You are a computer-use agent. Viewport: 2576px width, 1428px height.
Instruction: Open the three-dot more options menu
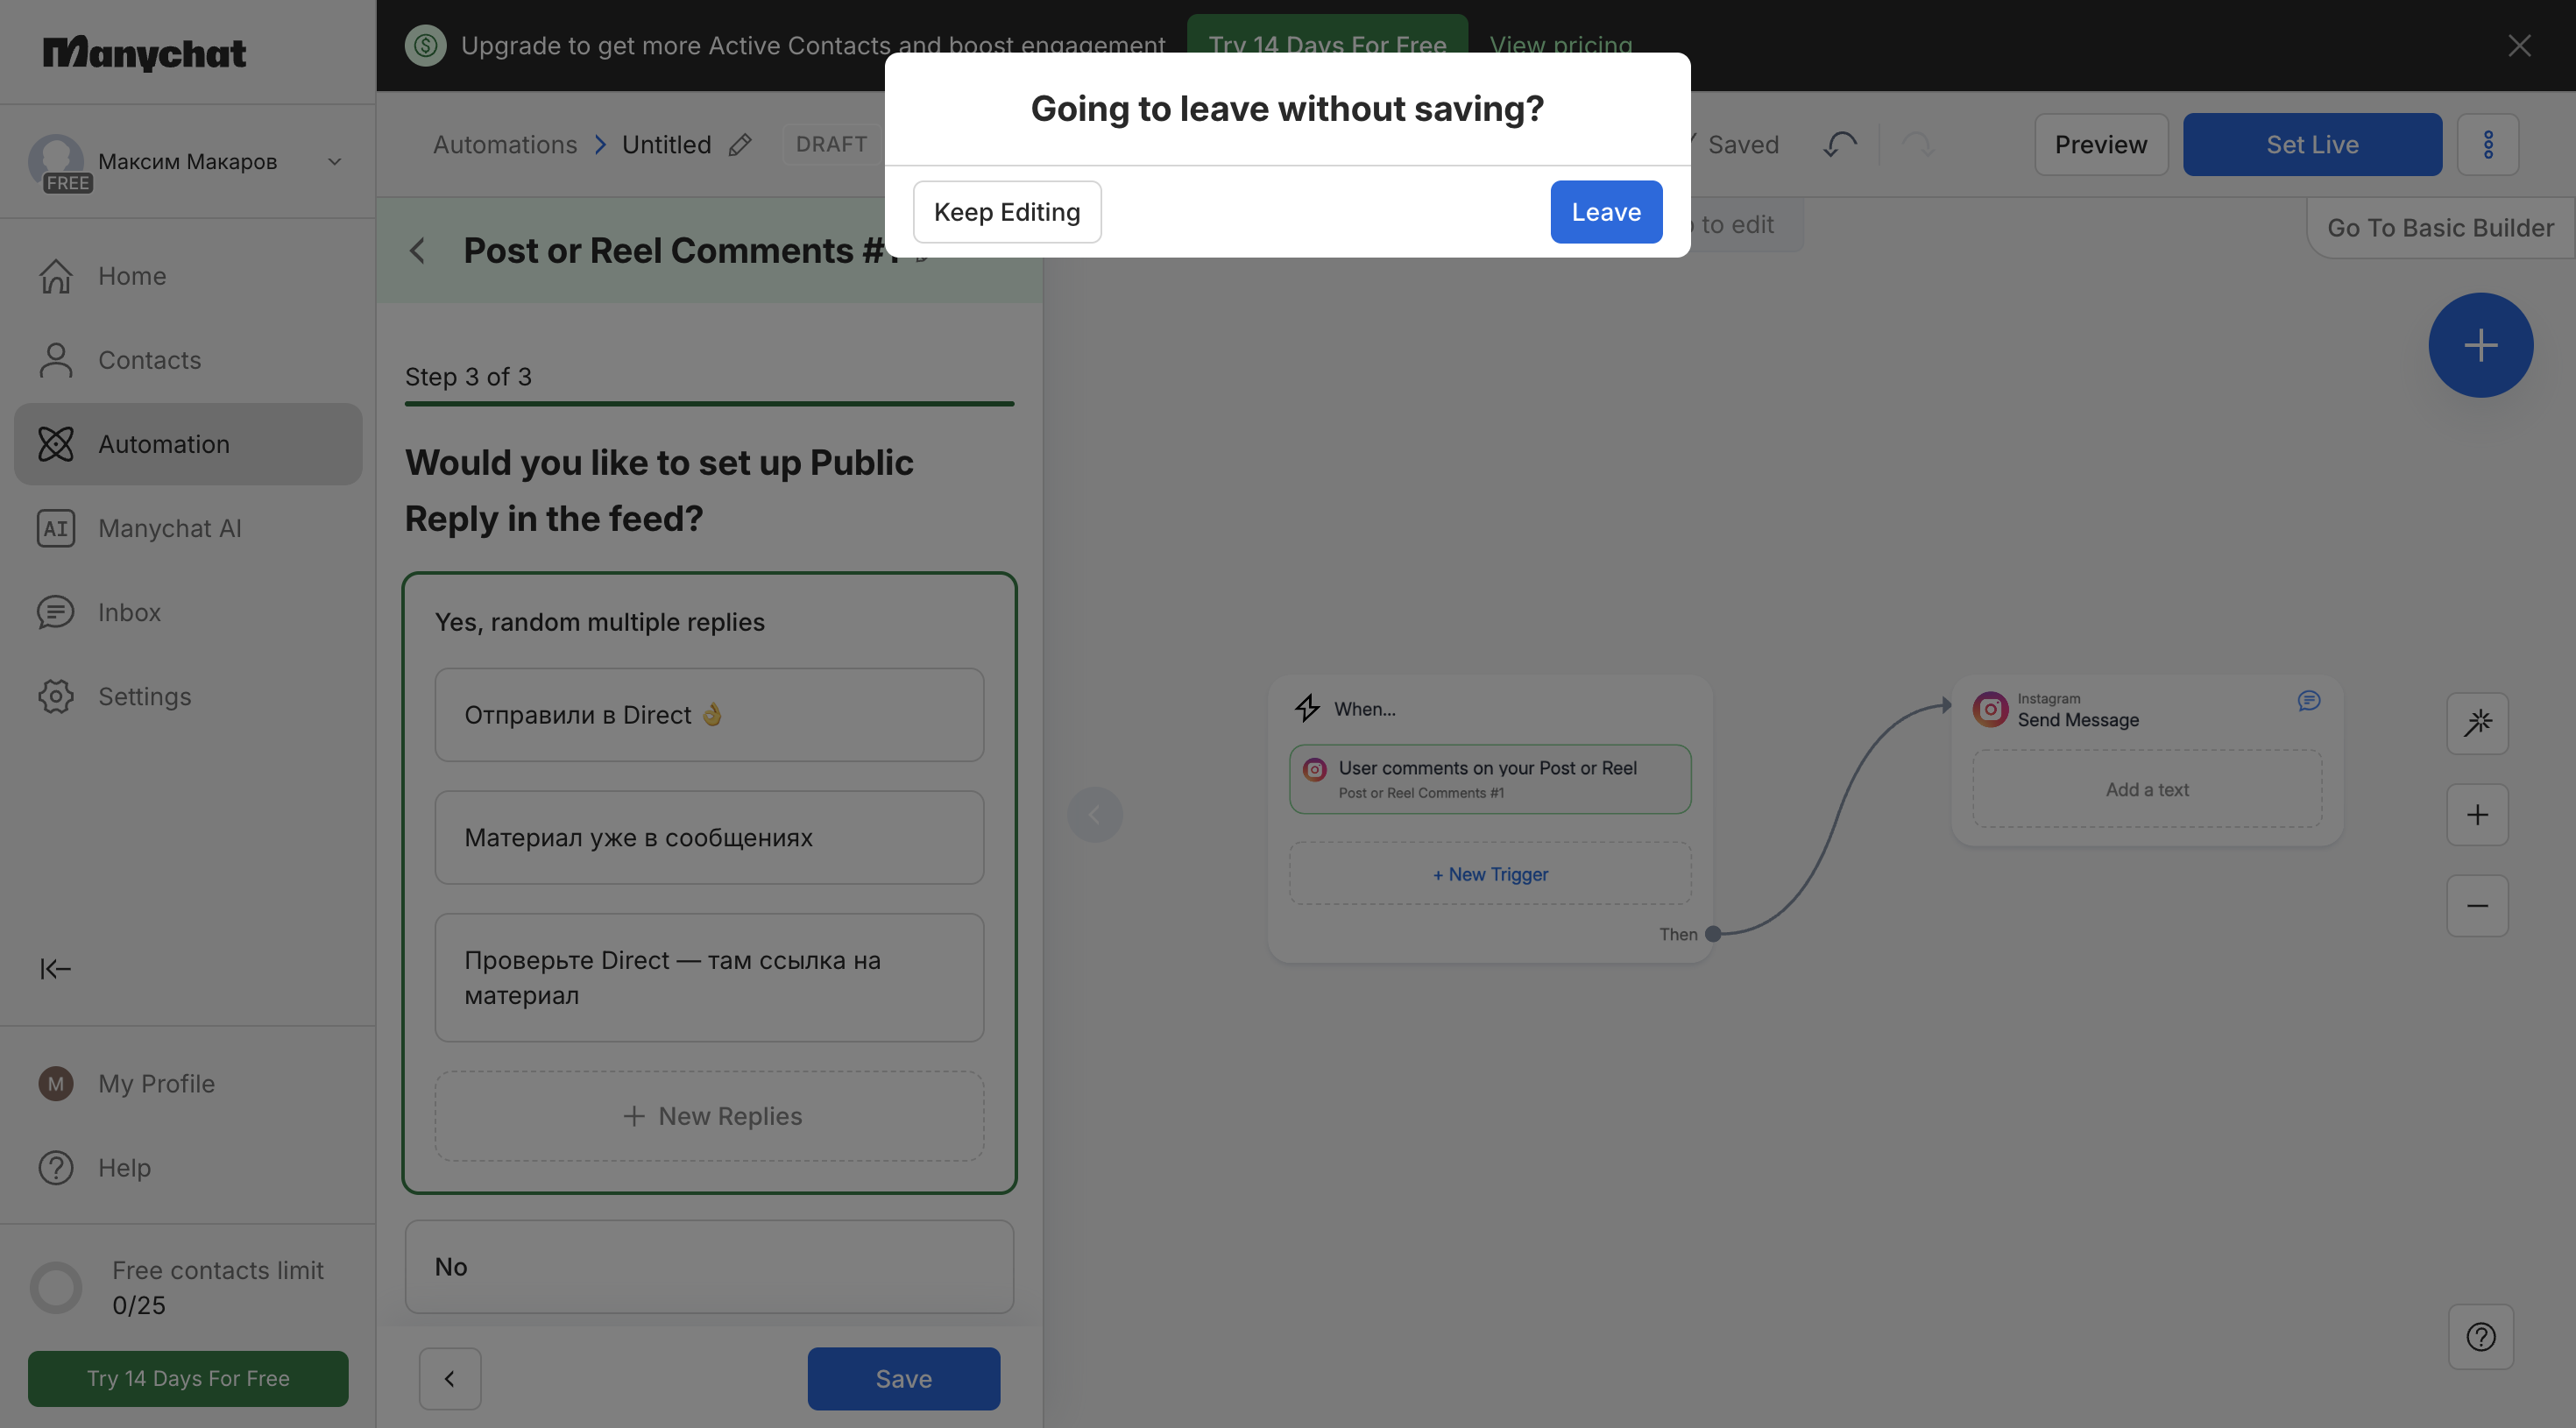click(x=2488, y=145)
